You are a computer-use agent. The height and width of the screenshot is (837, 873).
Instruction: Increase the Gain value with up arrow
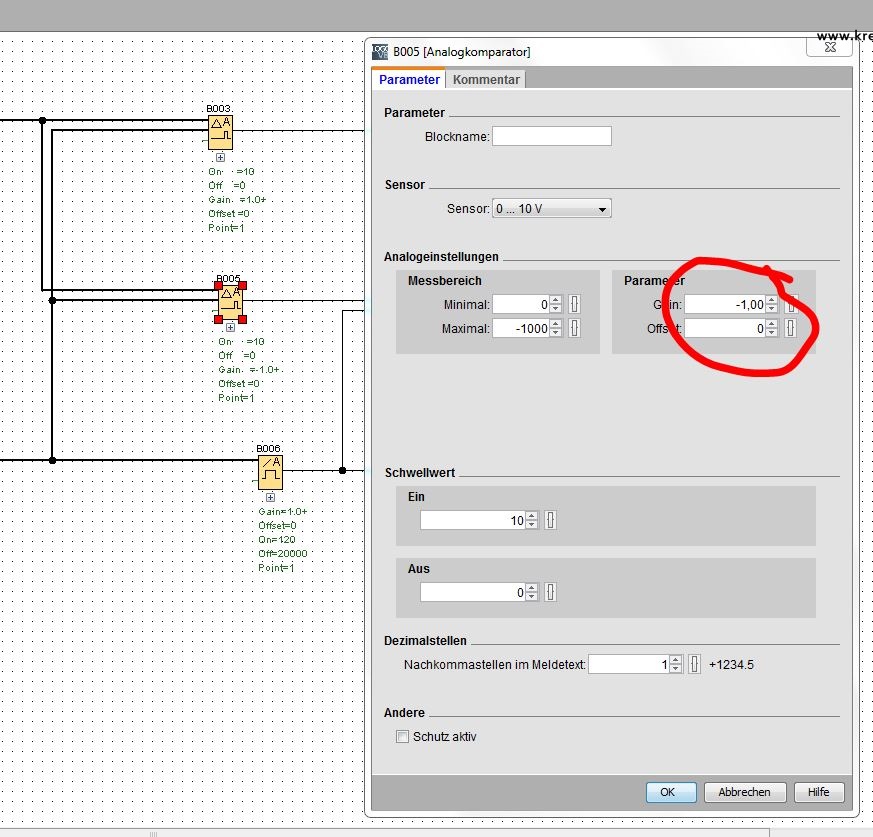771,300
